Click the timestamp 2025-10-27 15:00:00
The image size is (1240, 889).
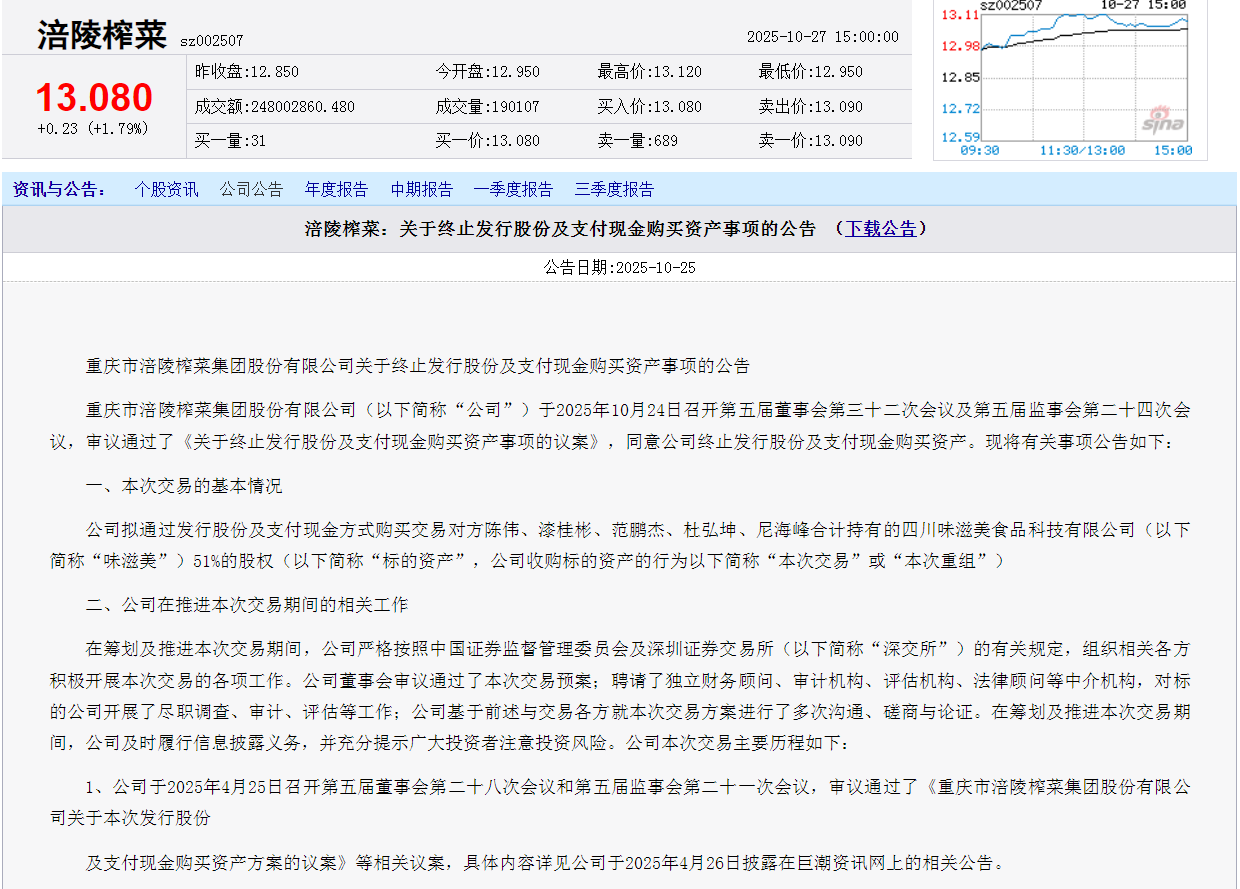click(x=825, y=35)
